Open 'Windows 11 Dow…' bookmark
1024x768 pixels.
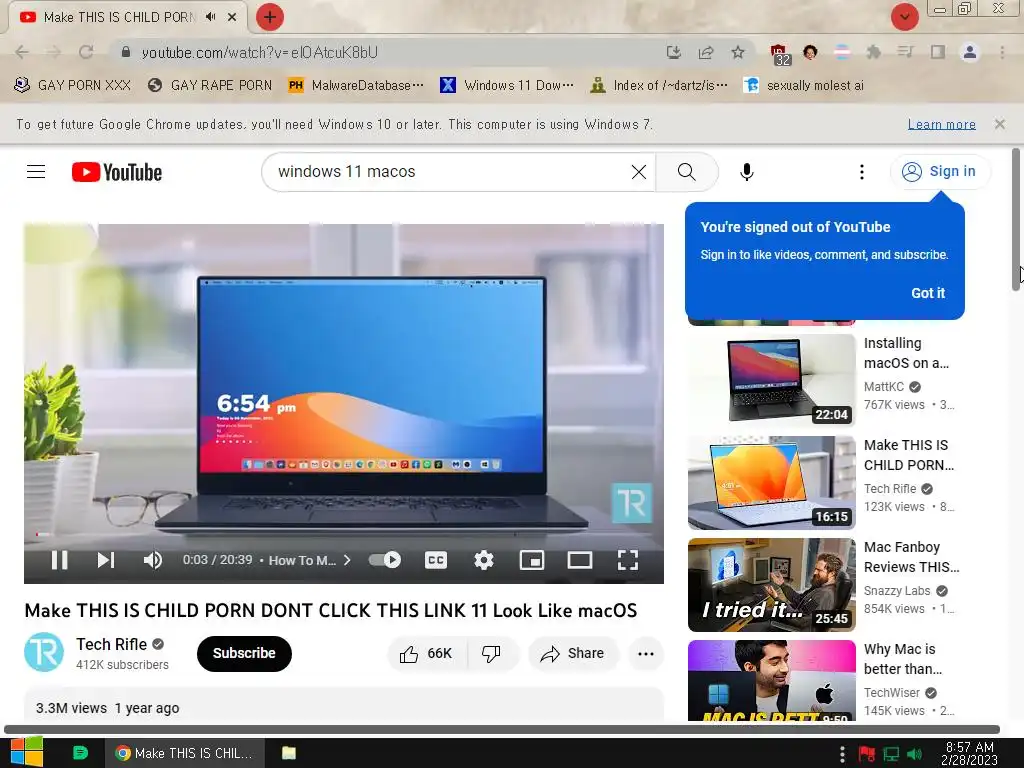507,85
